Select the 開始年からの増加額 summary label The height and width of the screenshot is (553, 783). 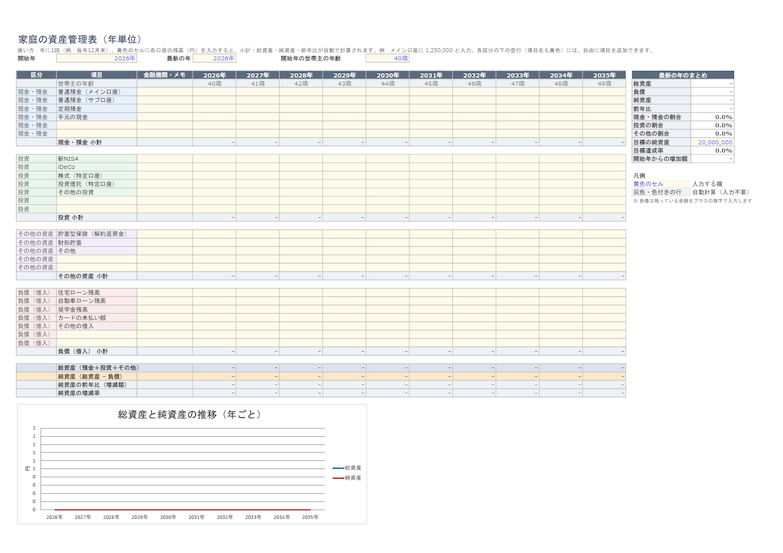click(661, 158)
